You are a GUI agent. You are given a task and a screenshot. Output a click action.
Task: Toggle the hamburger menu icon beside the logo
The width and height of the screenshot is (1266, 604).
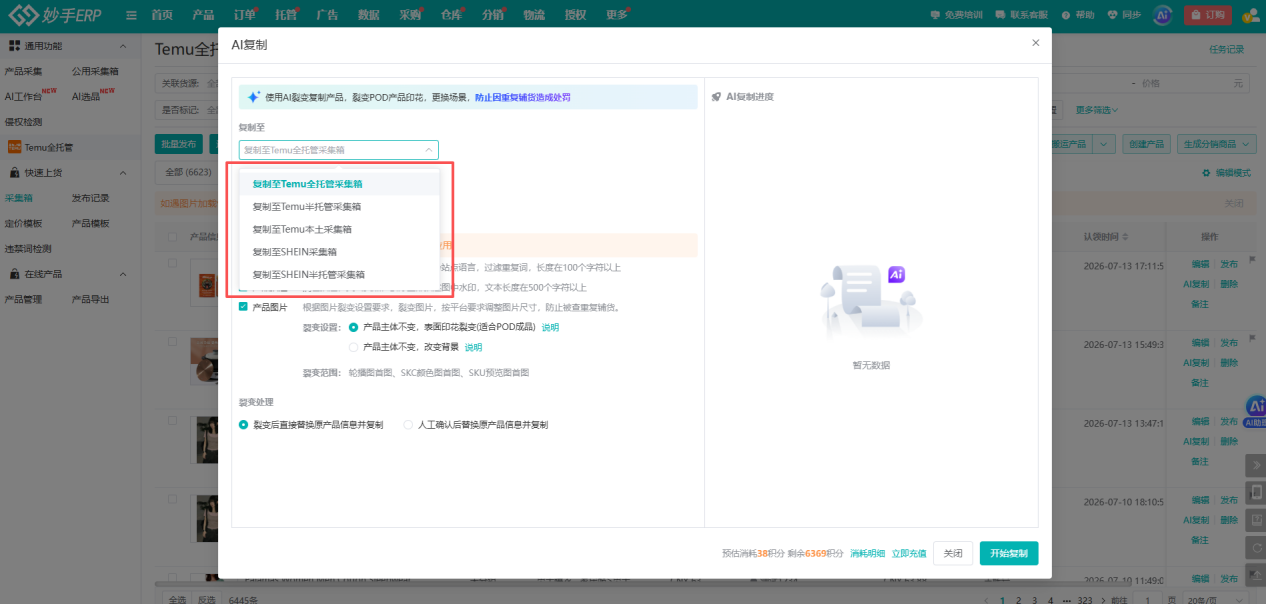pyautogui.click(x=132, y=15)
